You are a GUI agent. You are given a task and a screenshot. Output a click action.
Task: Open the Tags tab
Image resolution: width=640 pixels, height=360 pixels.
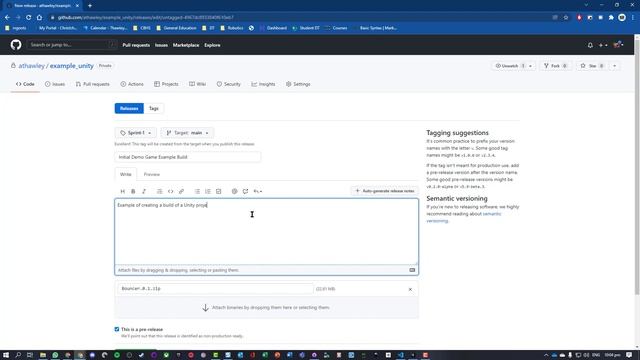[153, 108]
